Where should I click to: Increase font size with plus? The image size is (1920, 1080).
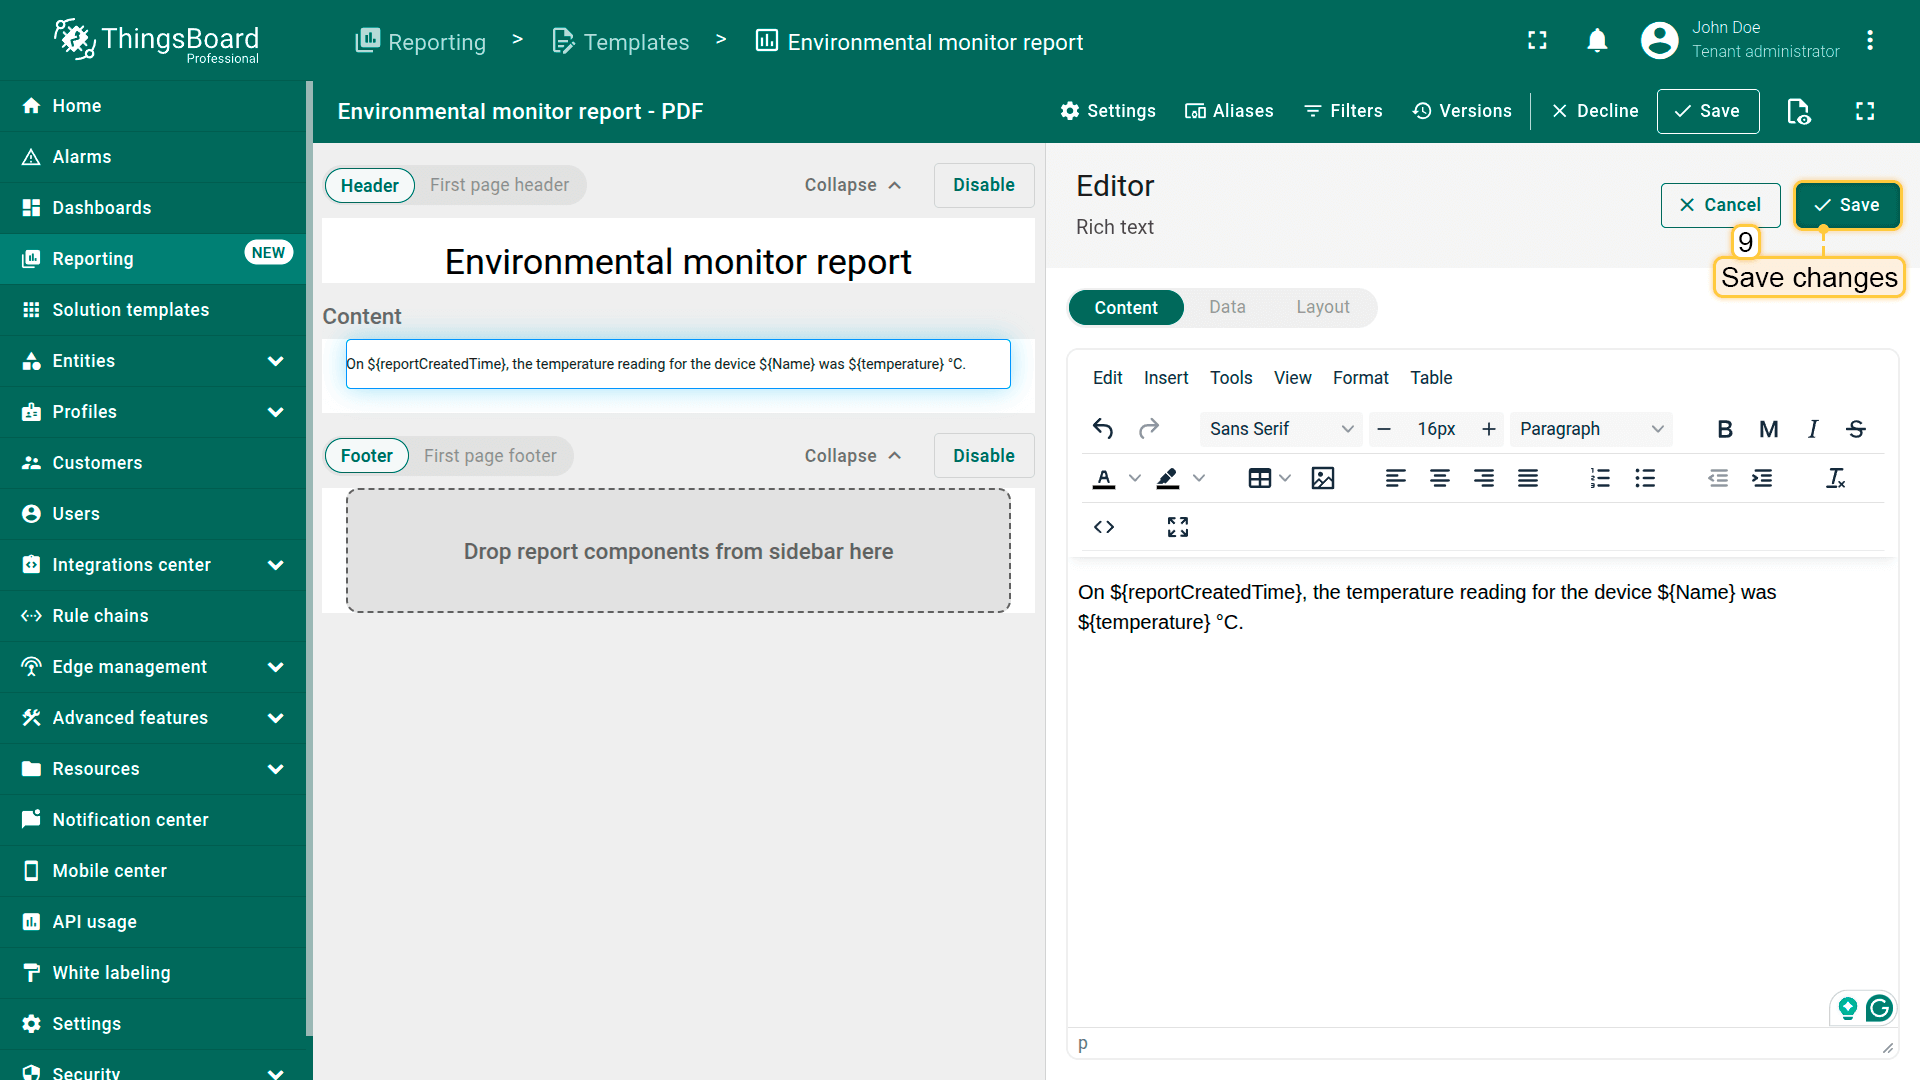point(1489,429)
